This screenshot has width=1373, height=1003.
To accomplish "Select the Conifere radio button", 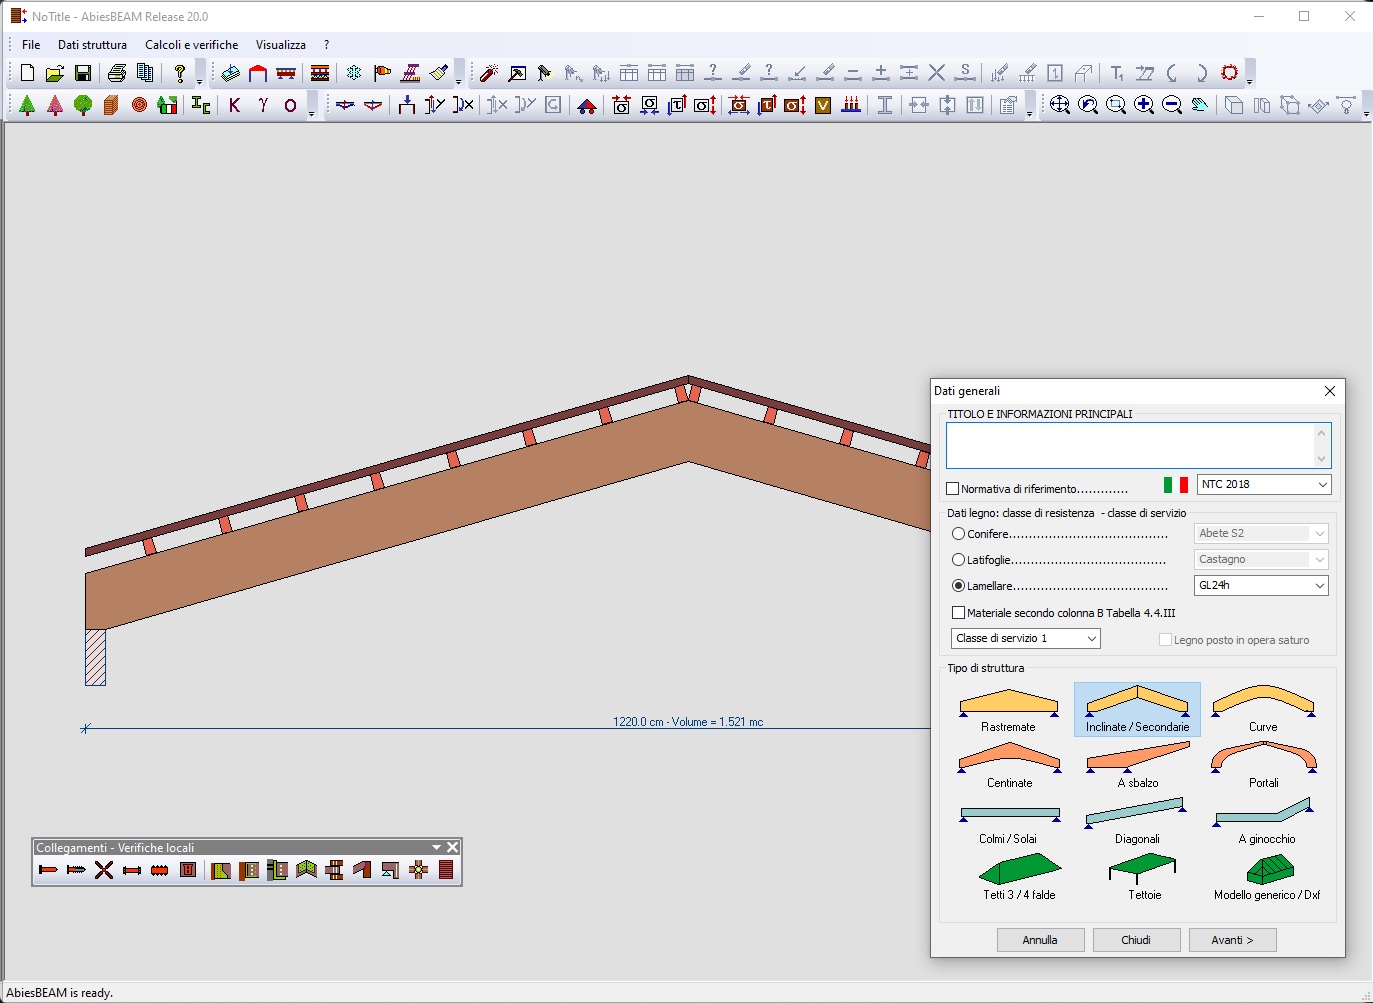I will pos(958,534).
